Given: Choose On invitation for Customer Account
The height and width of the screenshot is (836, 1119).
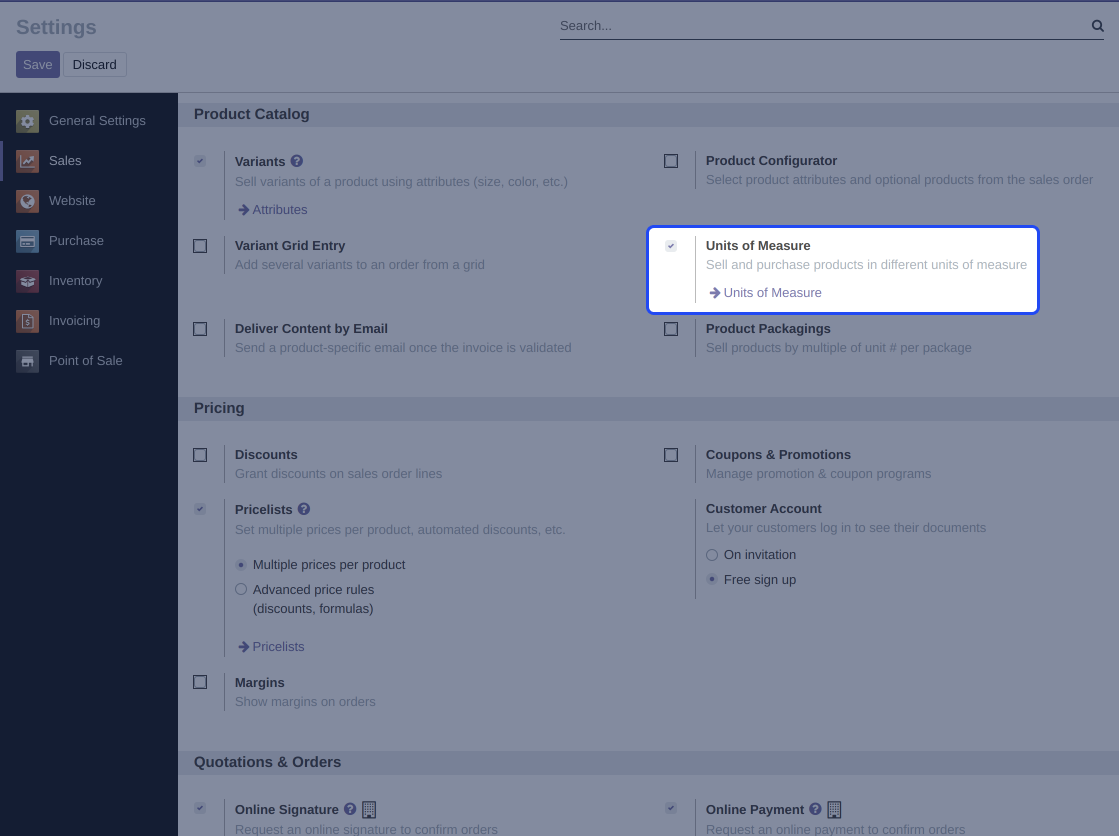Looking at the screenshot, I should click(712, 555).
